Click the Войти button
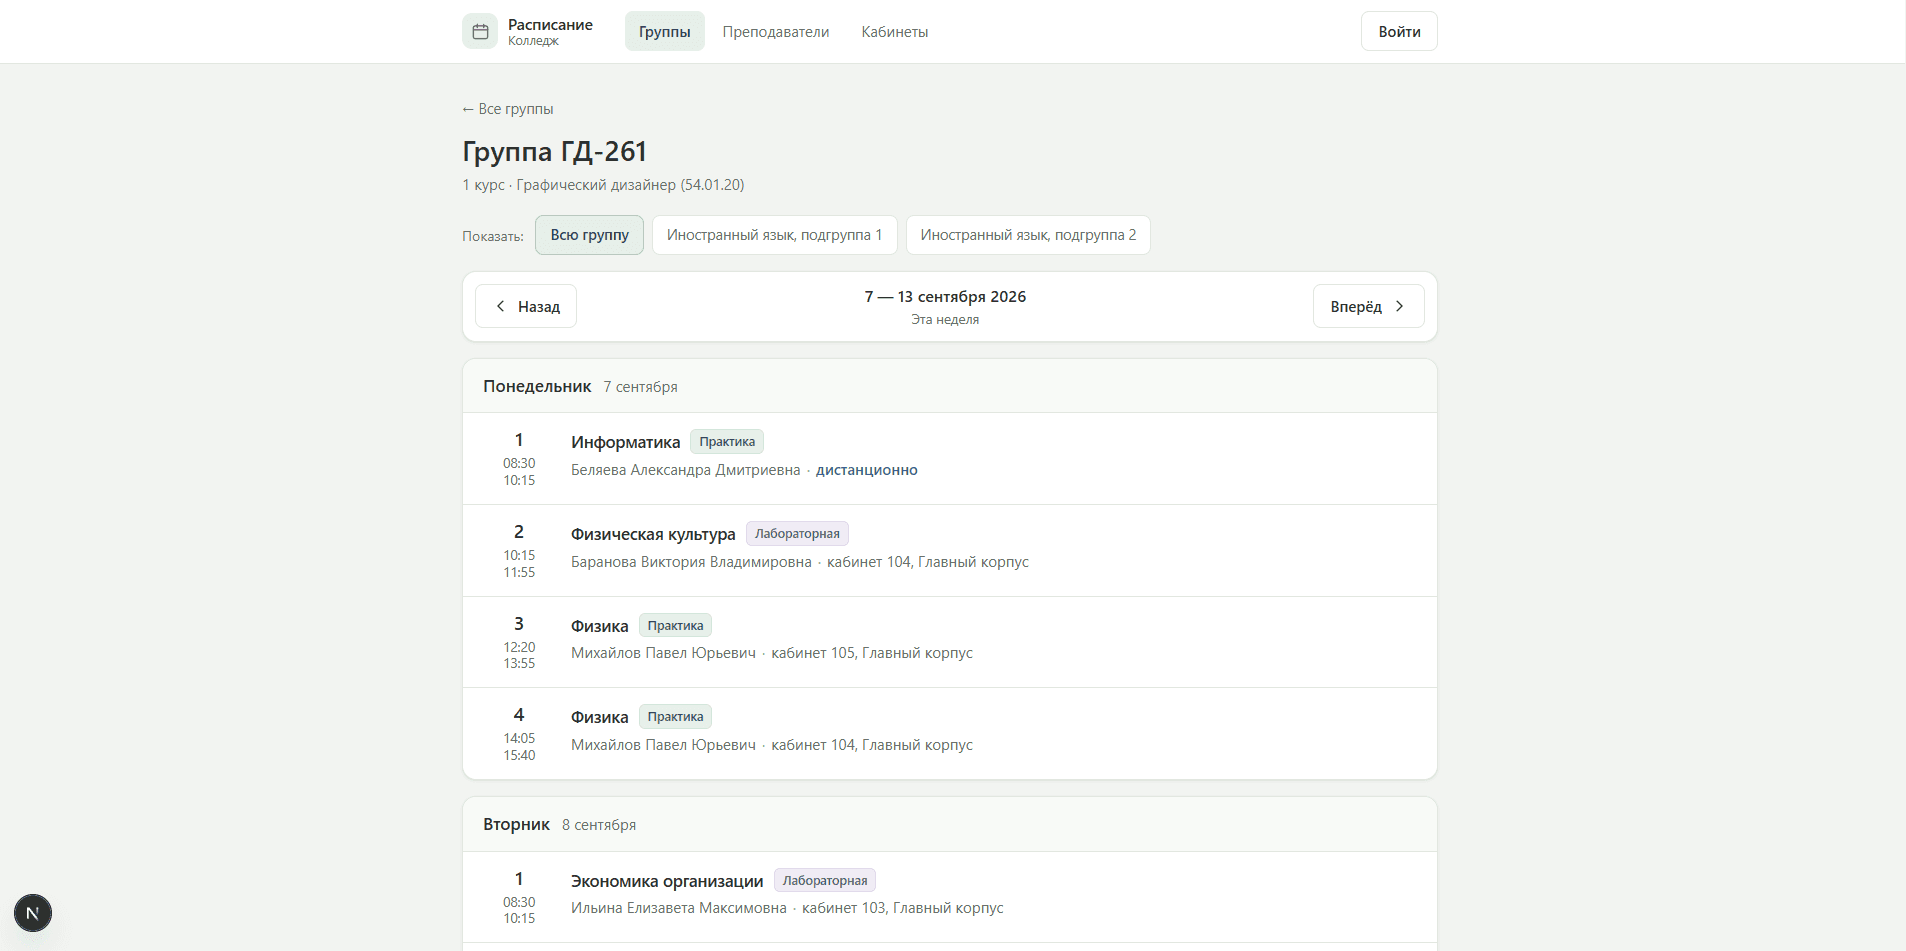The height and width of the screenshot is (951, 1906). click(x=1399, y=31)
